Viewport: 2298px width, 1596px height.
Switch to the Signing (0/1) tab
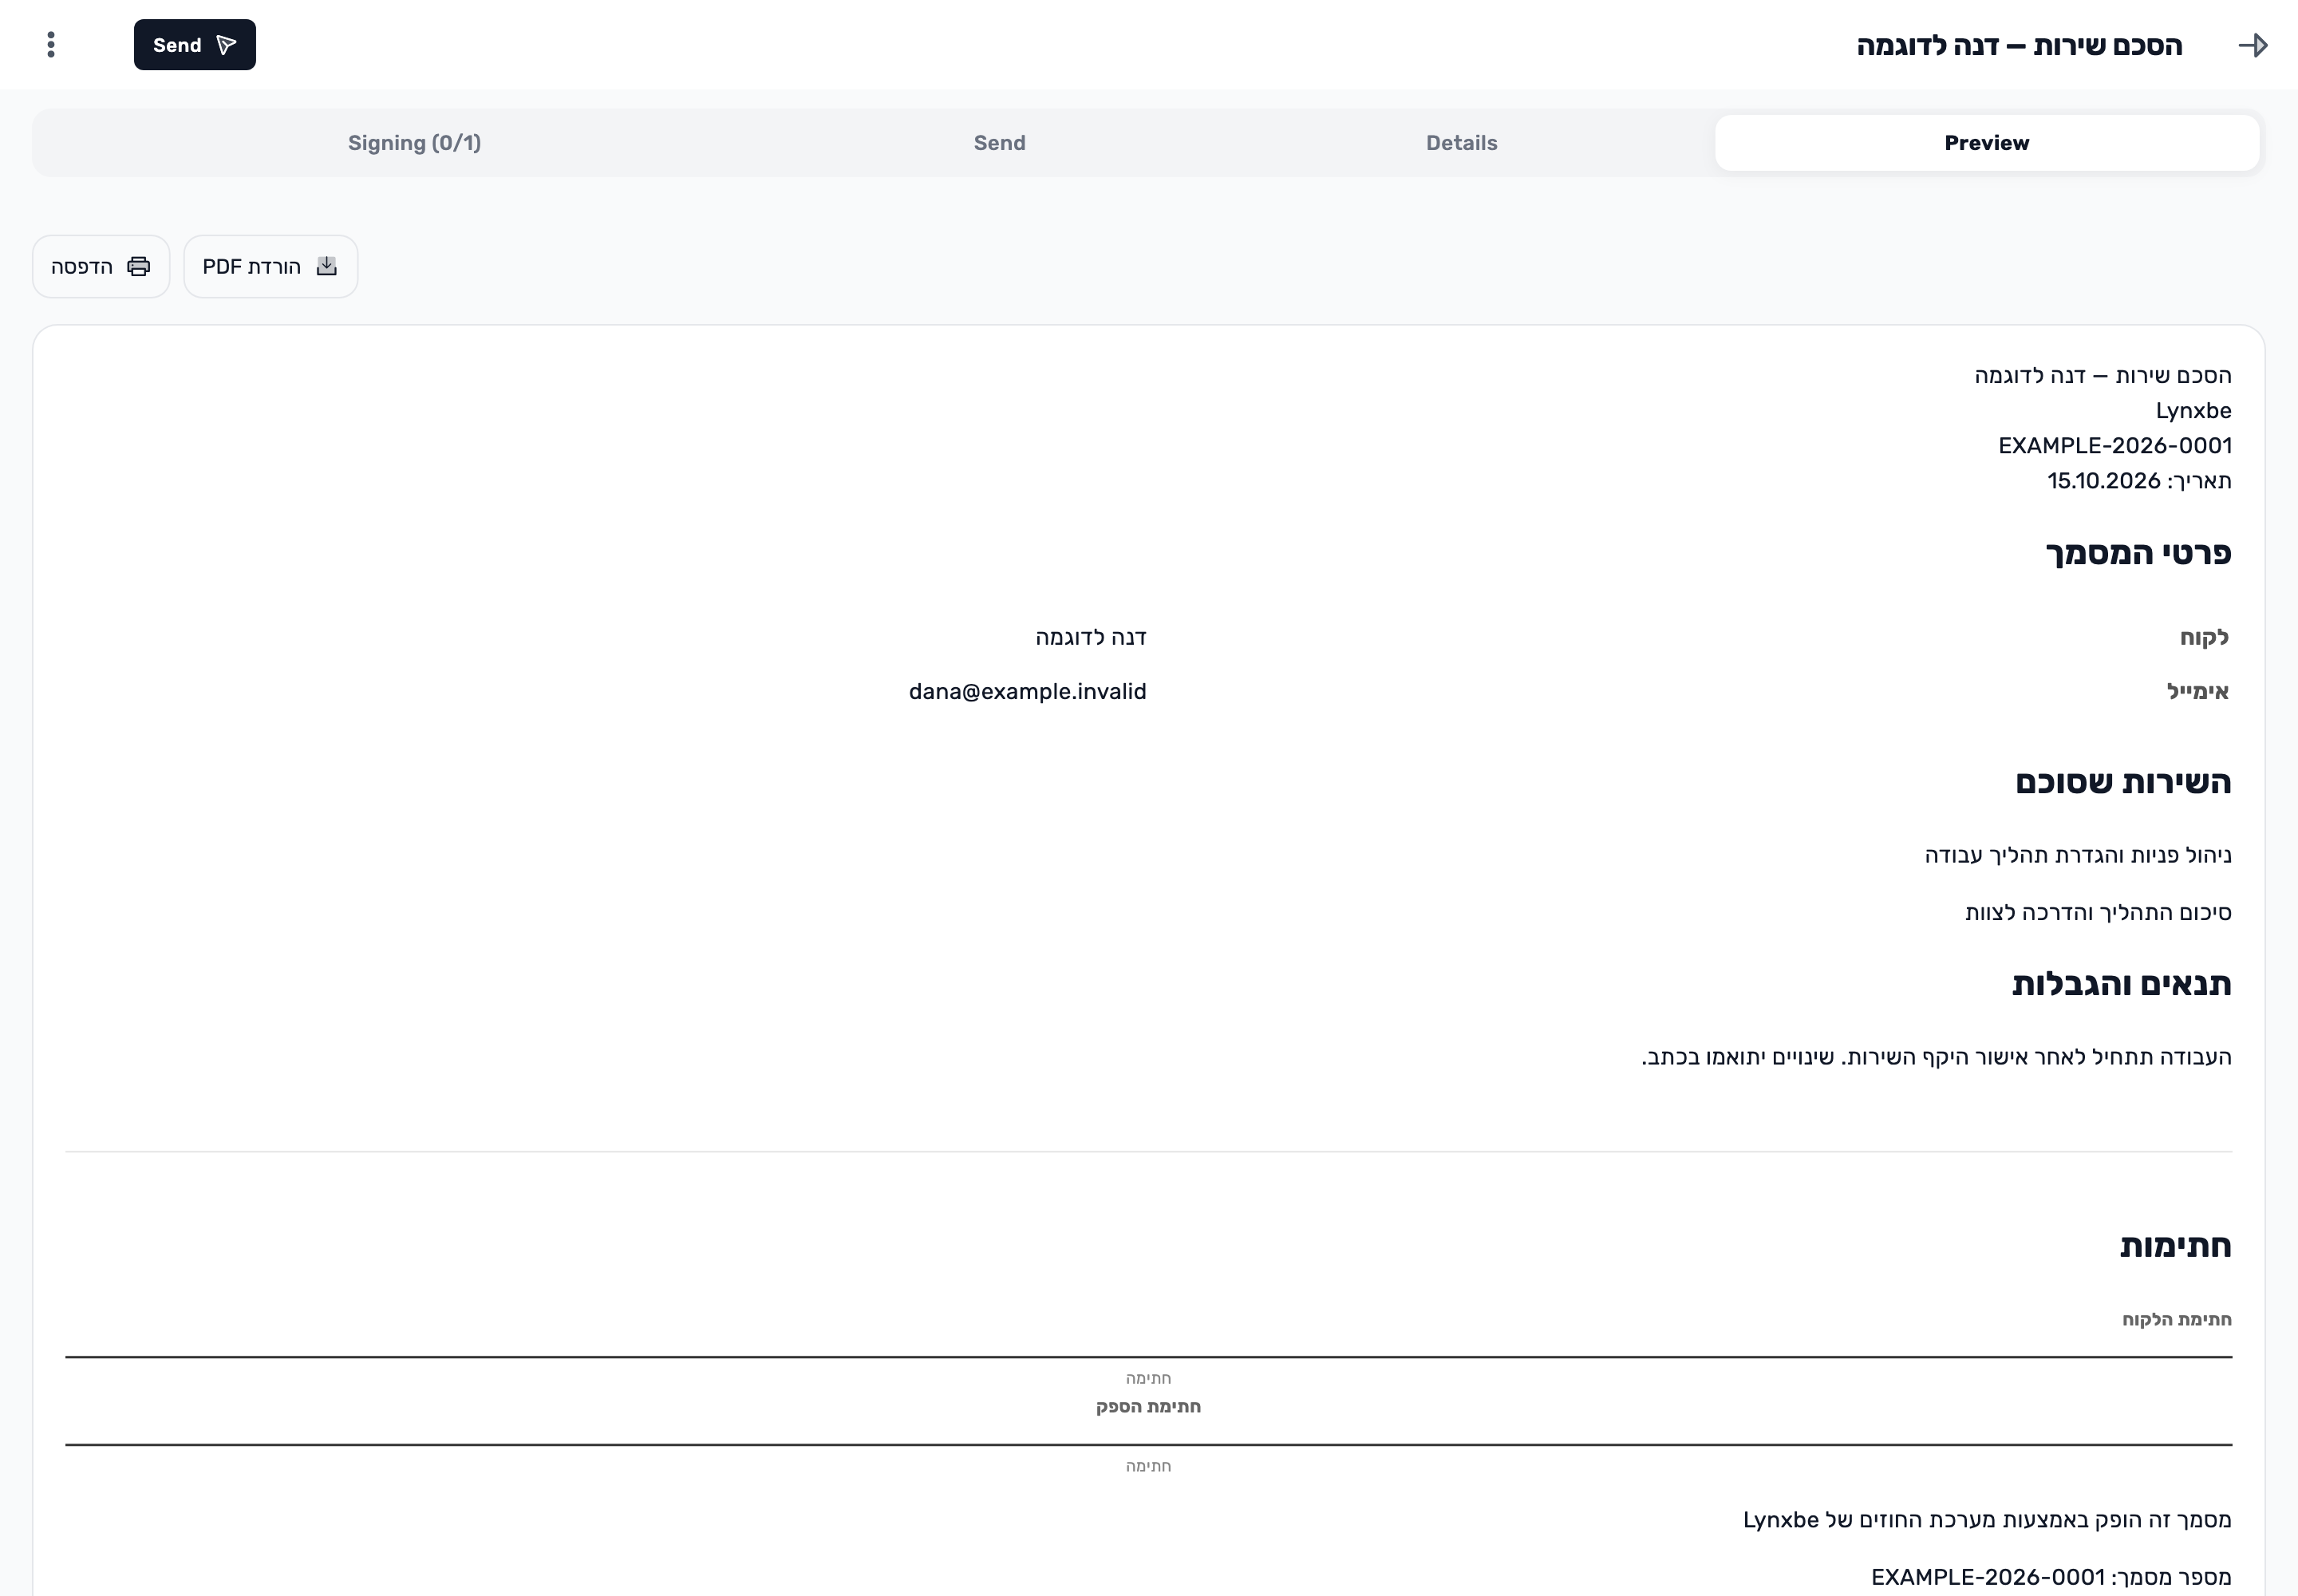414,143
